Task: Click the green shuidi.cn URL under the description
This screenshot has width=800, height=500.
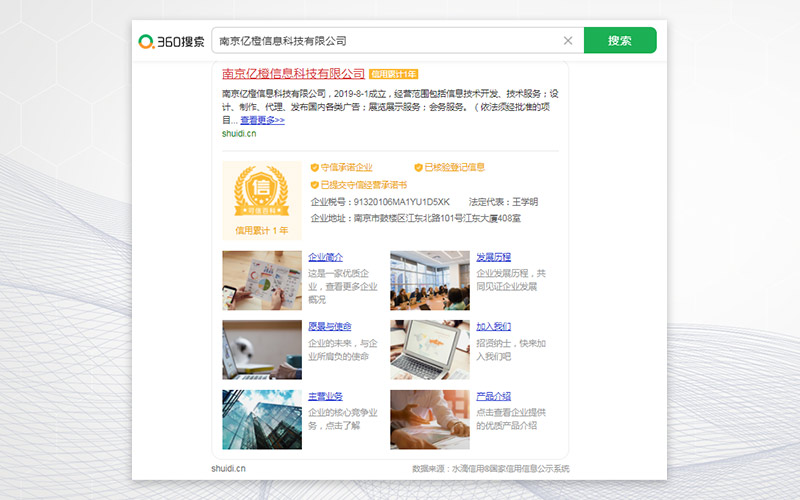Action: [x=239, y=133]
